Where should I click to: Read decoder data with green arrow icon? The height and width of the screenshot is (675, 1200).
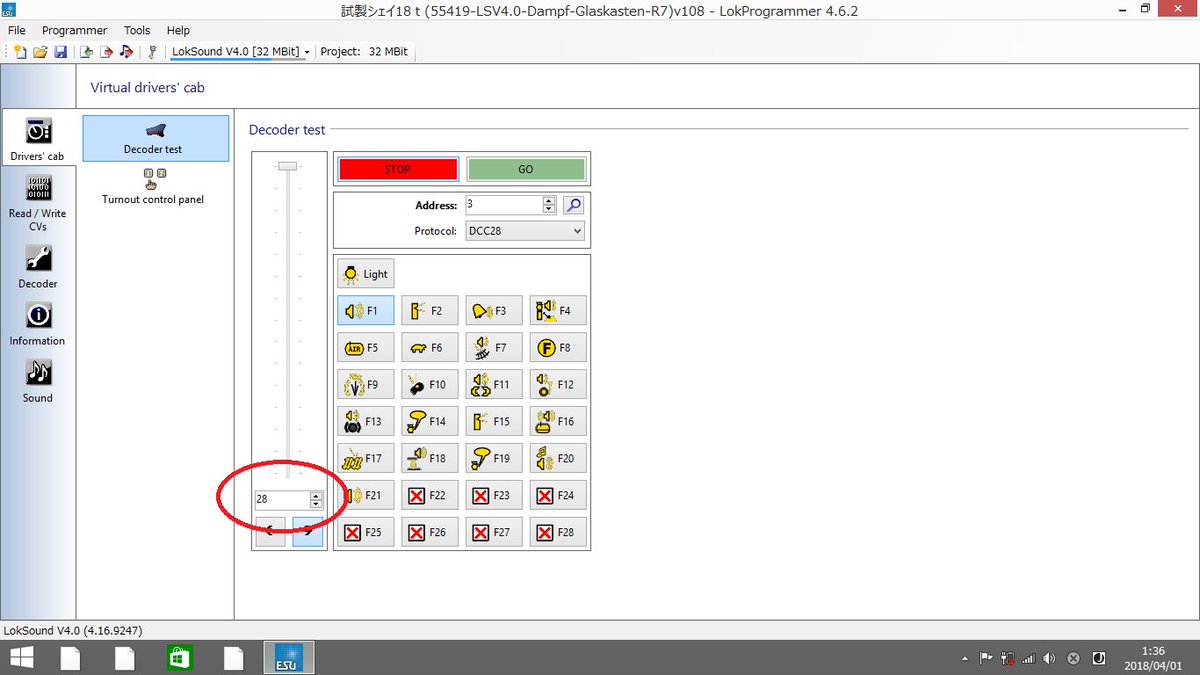point(87,52)
